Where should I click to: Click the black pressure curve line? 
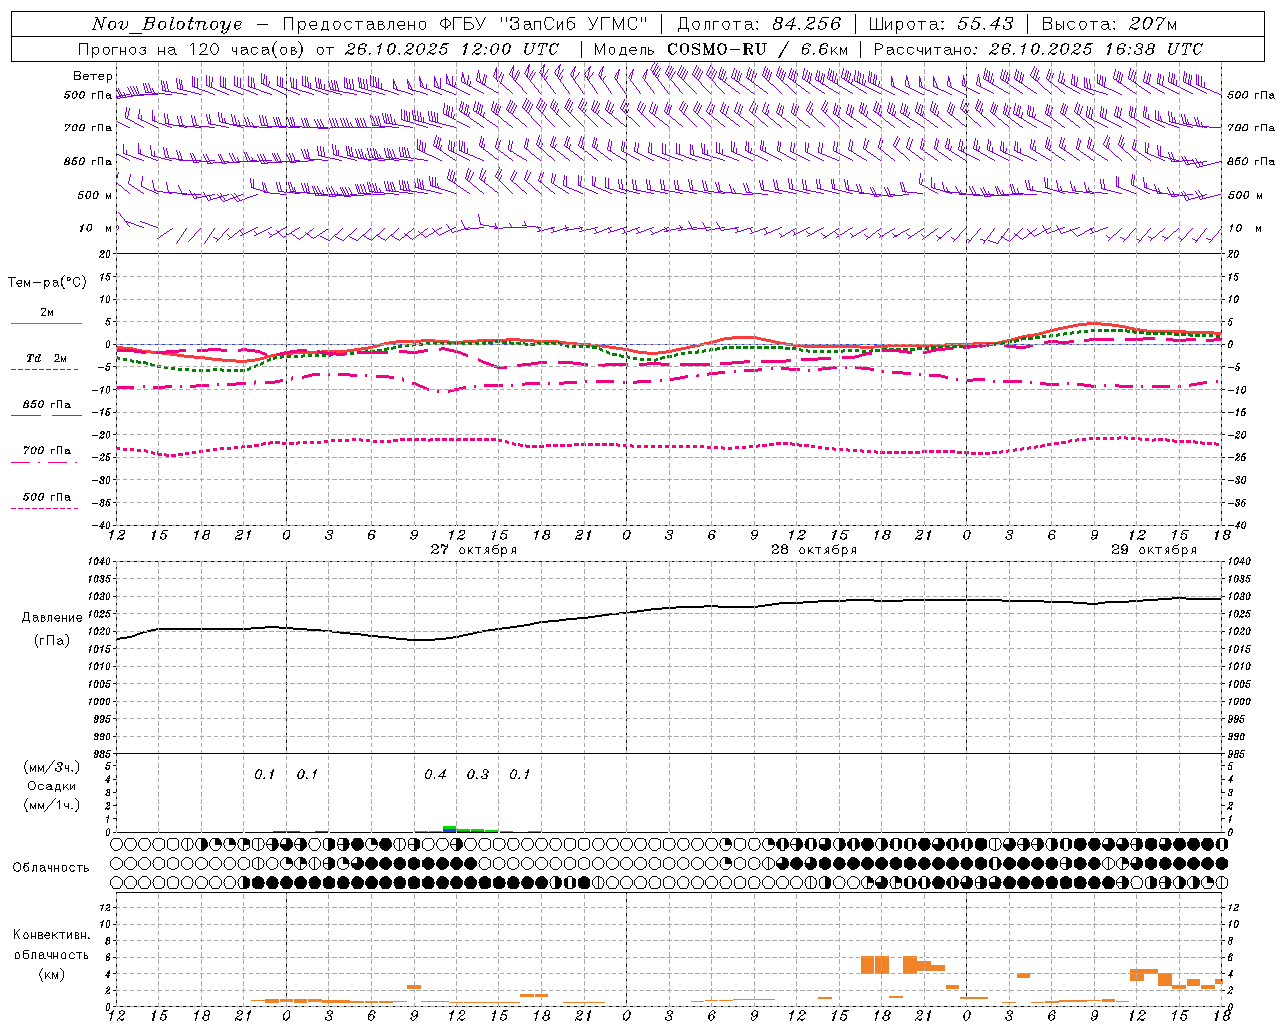tap(670, 608)
